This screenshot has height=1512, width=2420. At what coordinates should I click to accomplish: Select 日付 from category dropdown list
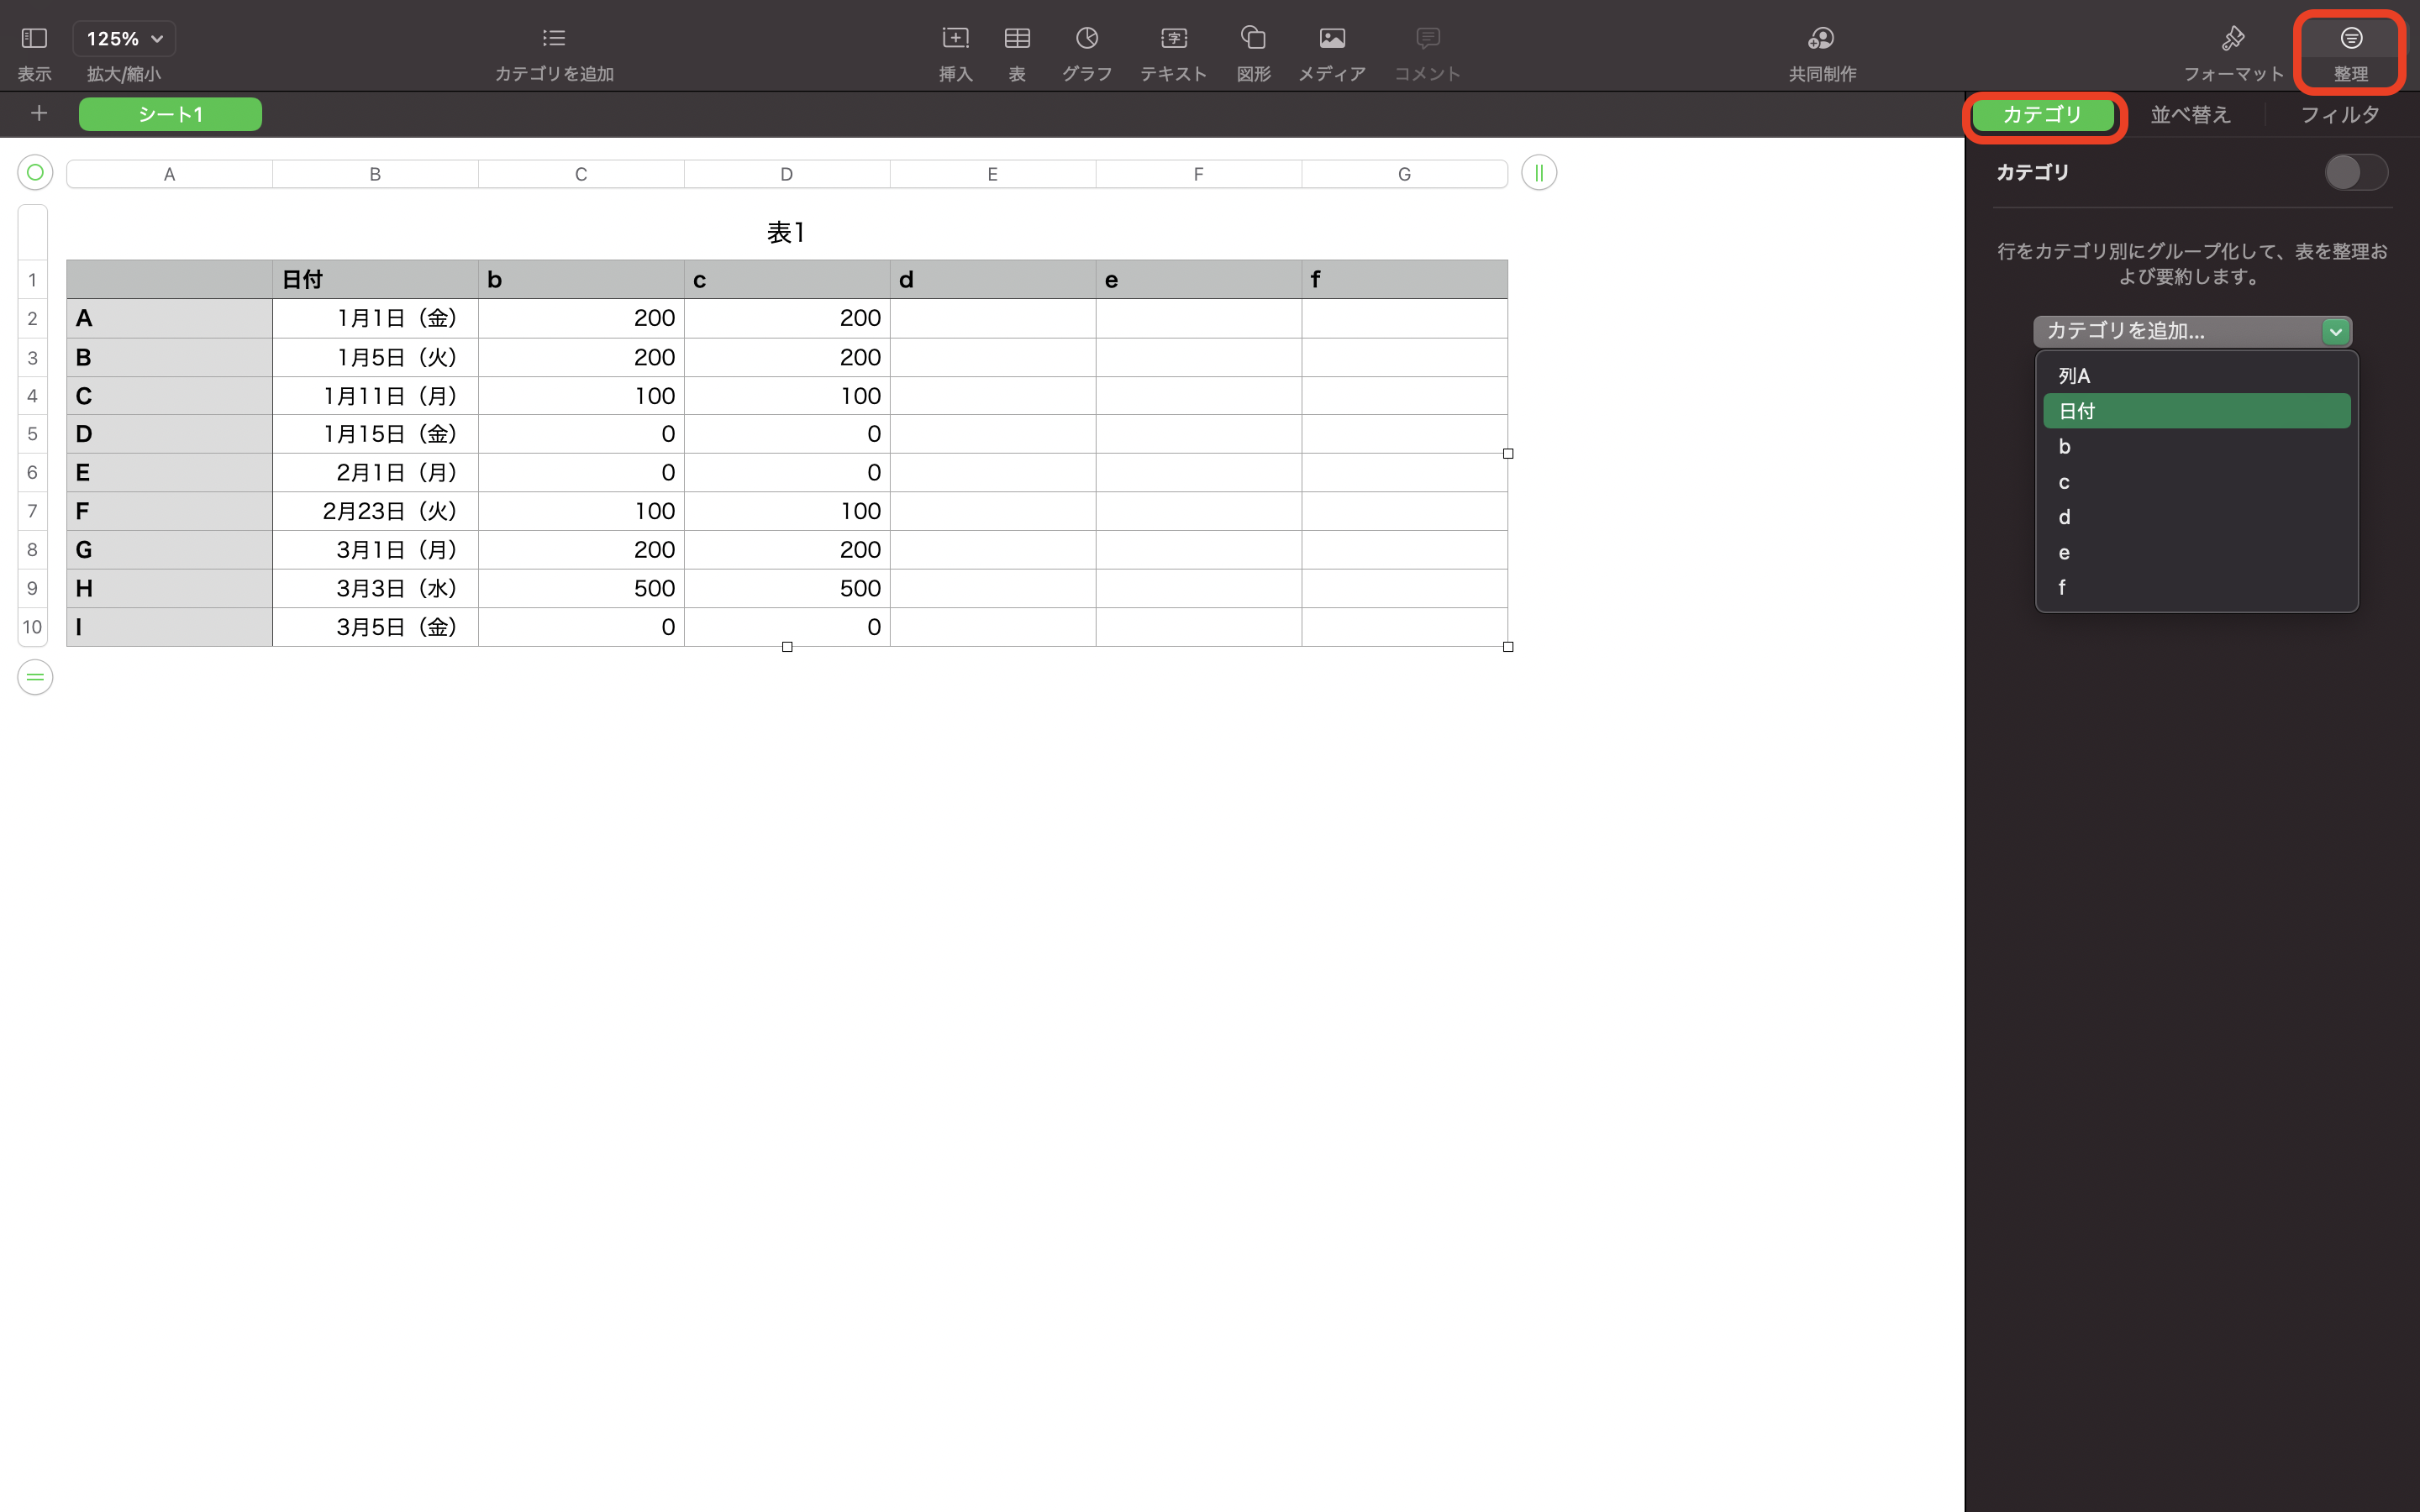coord(2193,409)
